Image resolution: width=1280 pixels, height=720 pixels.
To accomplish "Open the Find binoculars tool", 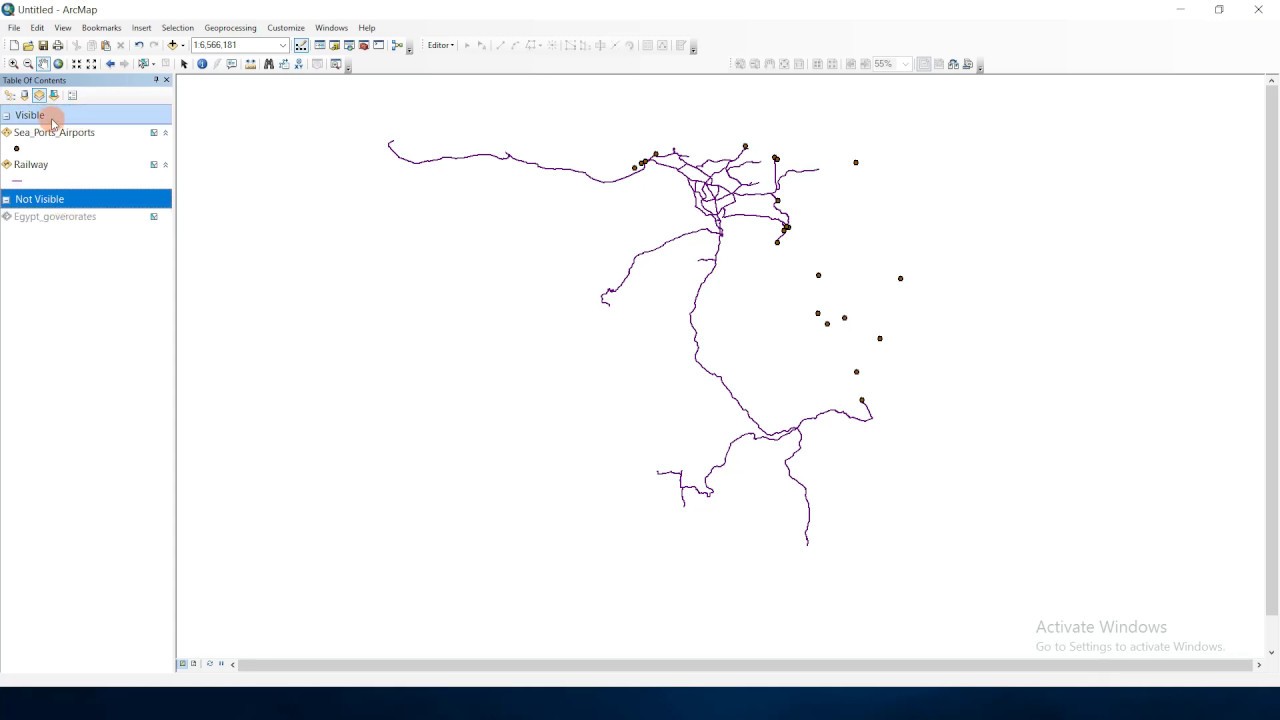I will click(269, 64).
